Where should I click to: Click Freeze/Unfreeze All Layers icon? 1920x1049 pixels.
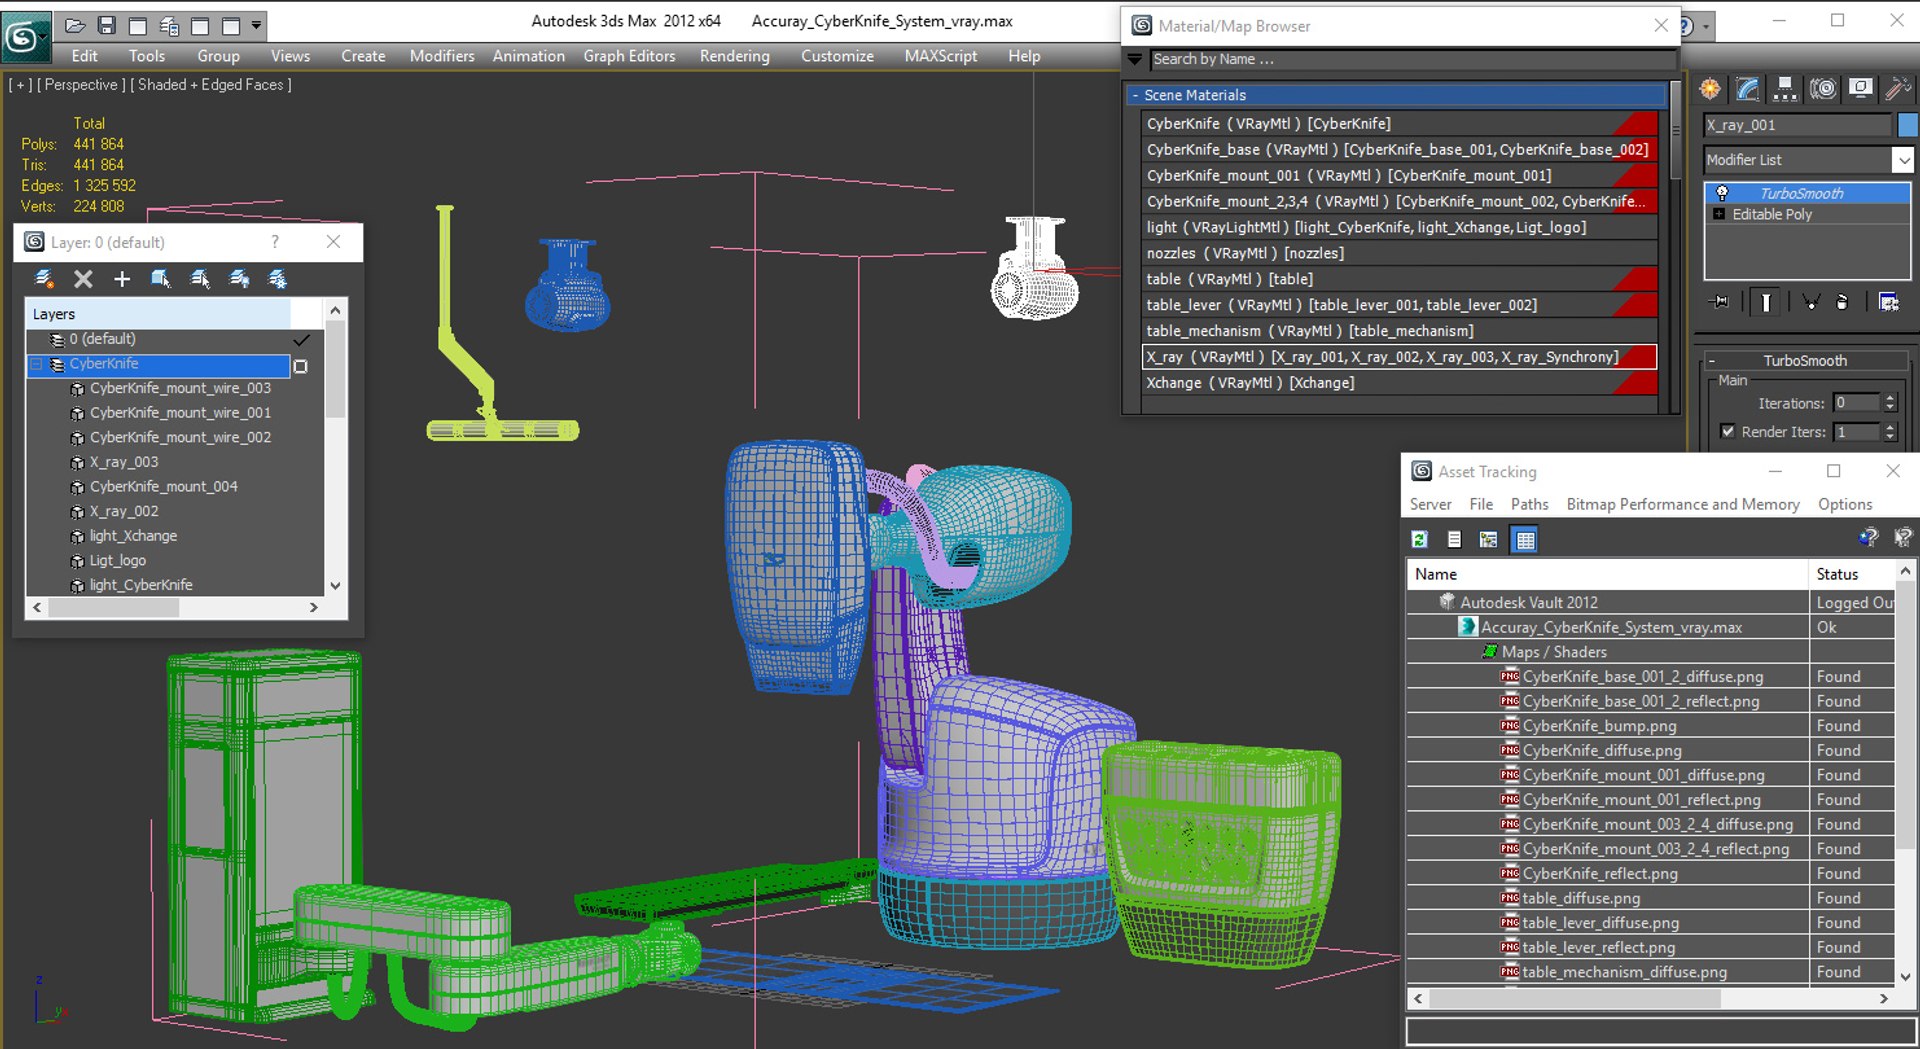pos(277,279)
